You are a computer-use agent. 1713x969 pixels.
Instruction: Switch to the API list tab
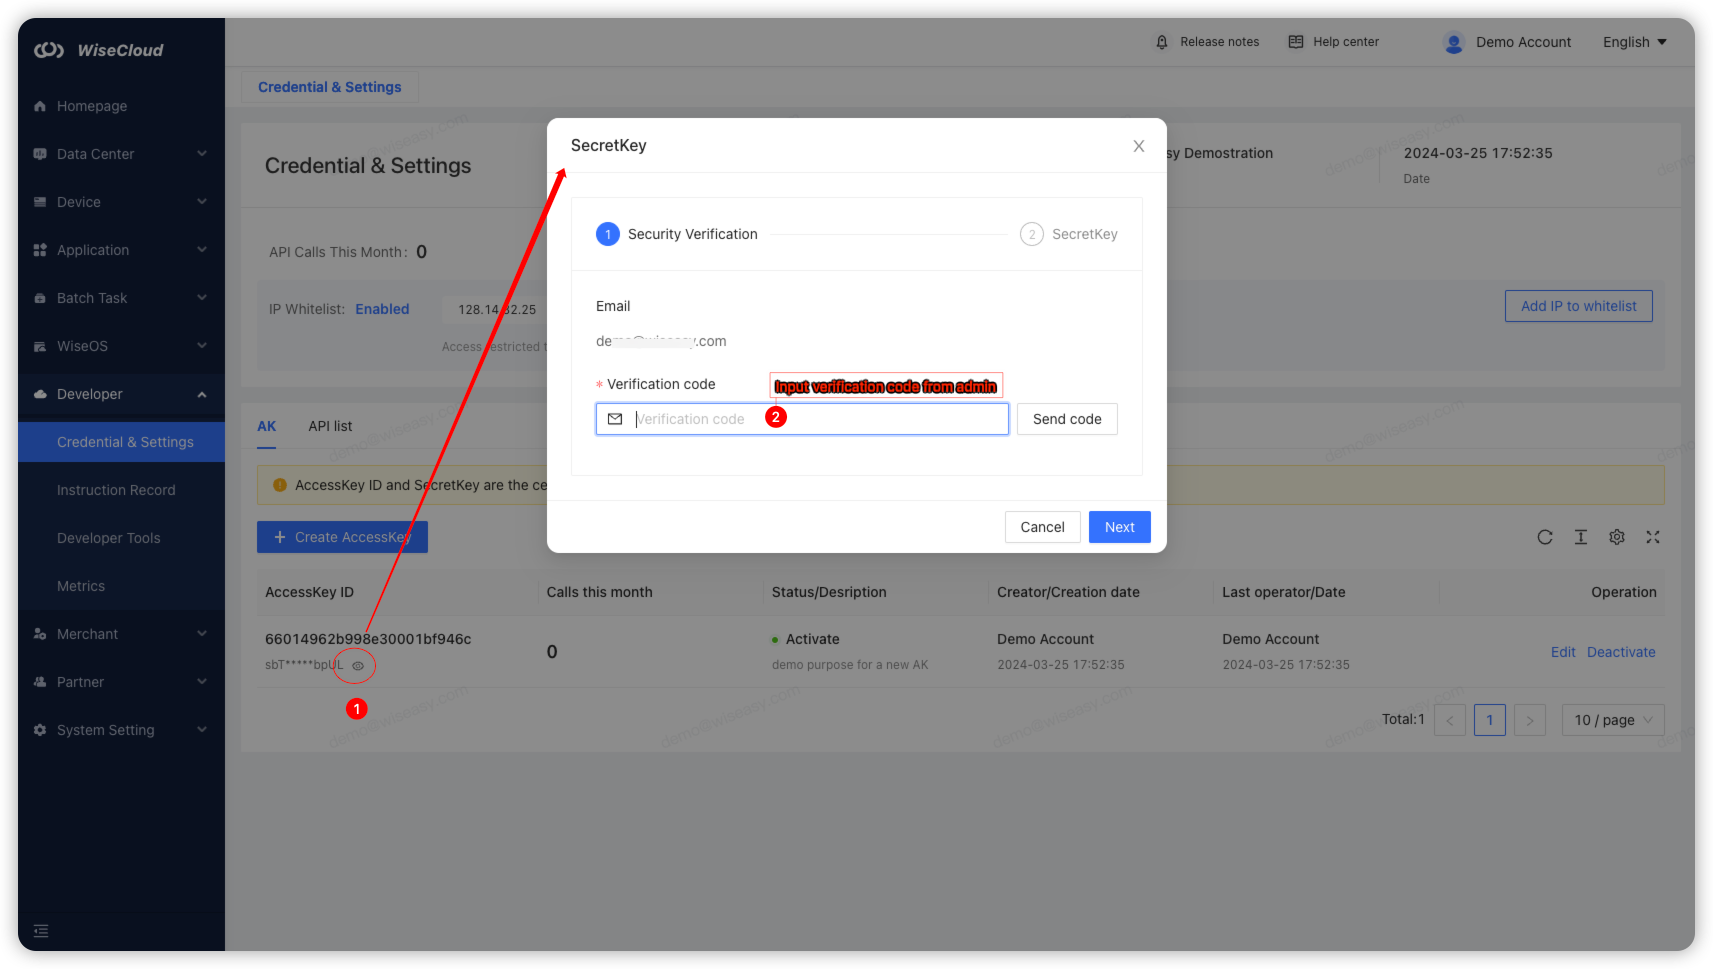tap(330, 426)
